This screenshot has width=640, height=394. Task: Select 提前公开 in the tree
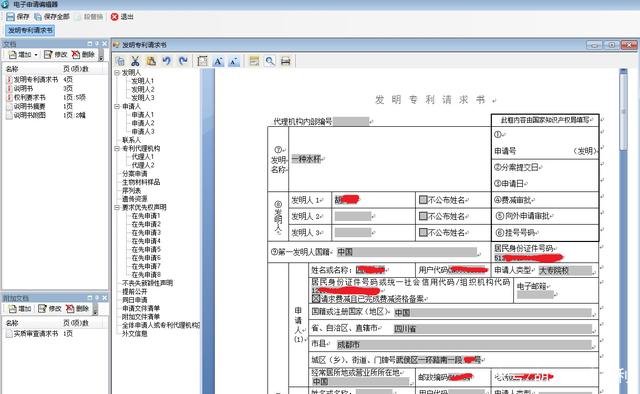point(135,292)
